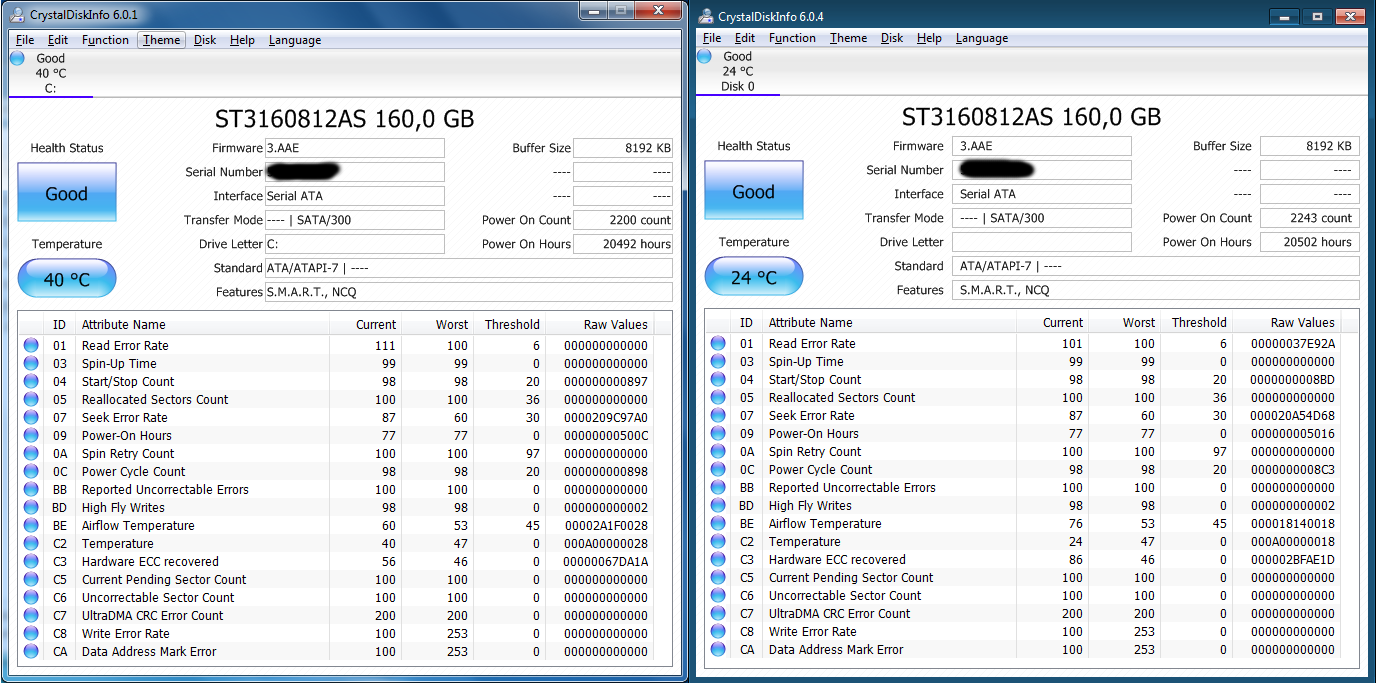Click raw value 00002A1F0028
The height and width of the screenshot is (683, 1376).
(606, 525)
